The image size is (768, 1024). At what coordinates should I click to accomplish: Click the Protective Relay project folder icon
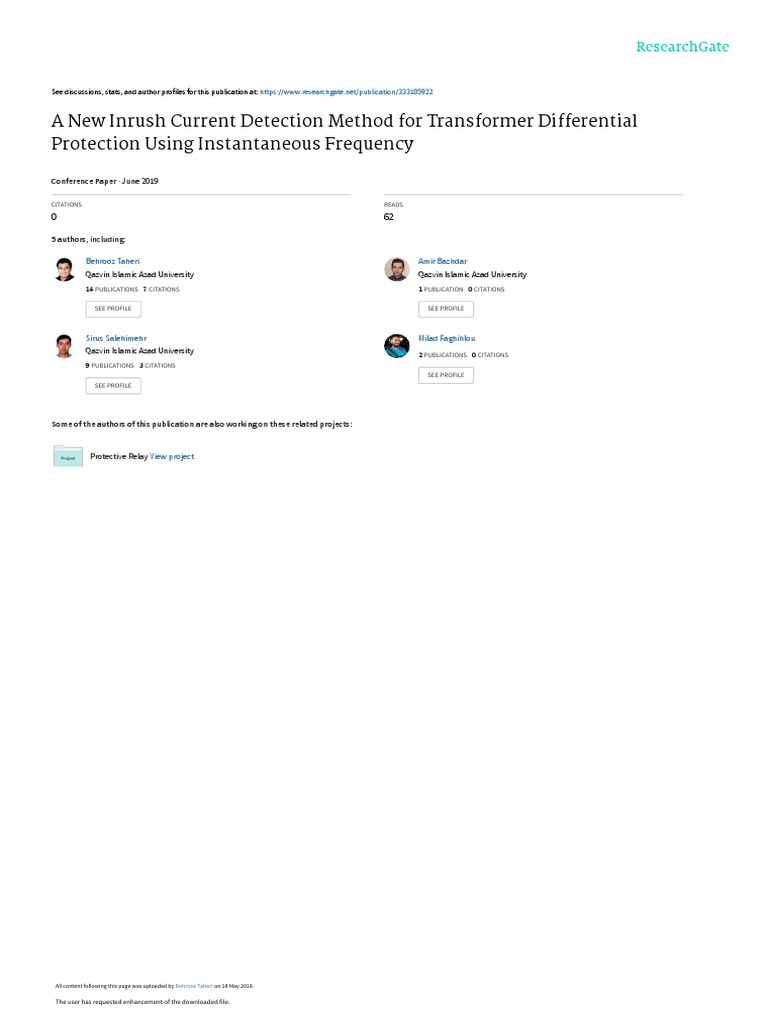(68, 456)
